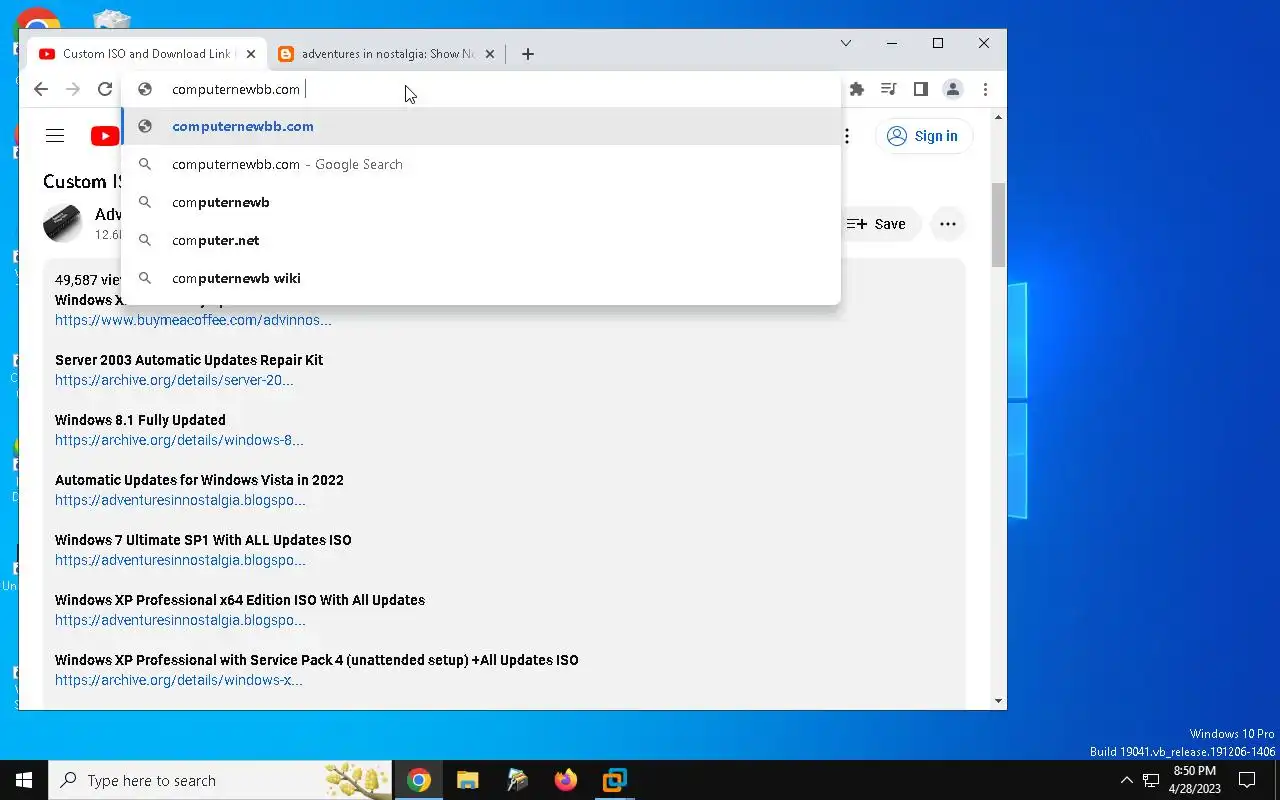This screenshot has height=800, width=1280.
Task: Switch to adventures in nostalgia tab
Action: tap(386, 54)
